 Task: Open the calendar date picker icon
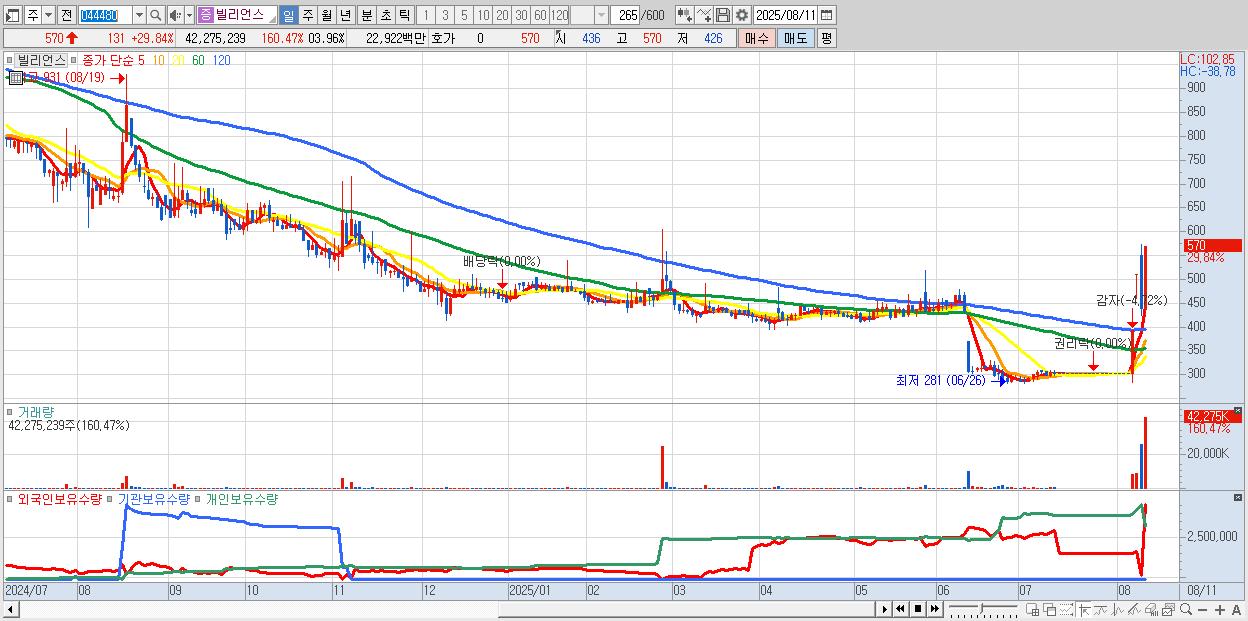(x=827, y=15)
